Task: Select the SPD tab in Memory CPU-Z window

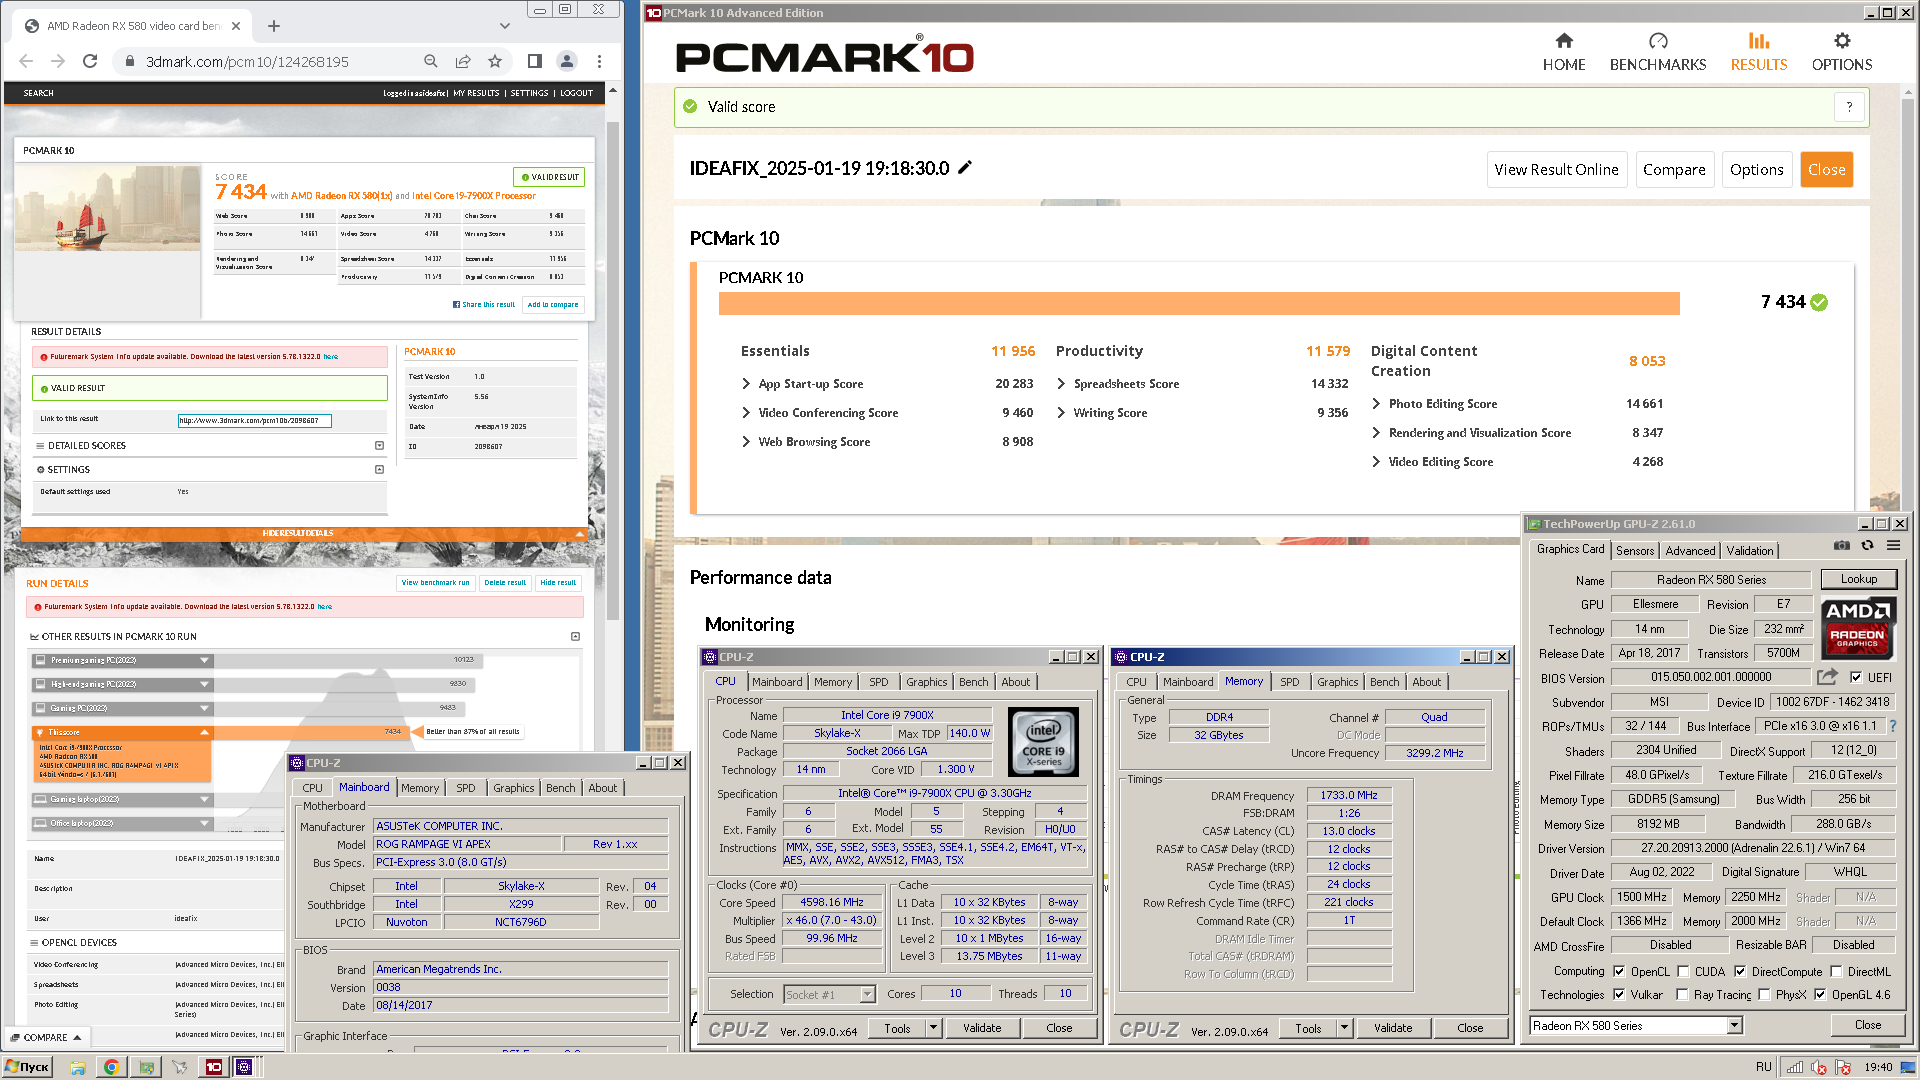Action: click(1290, 682)
